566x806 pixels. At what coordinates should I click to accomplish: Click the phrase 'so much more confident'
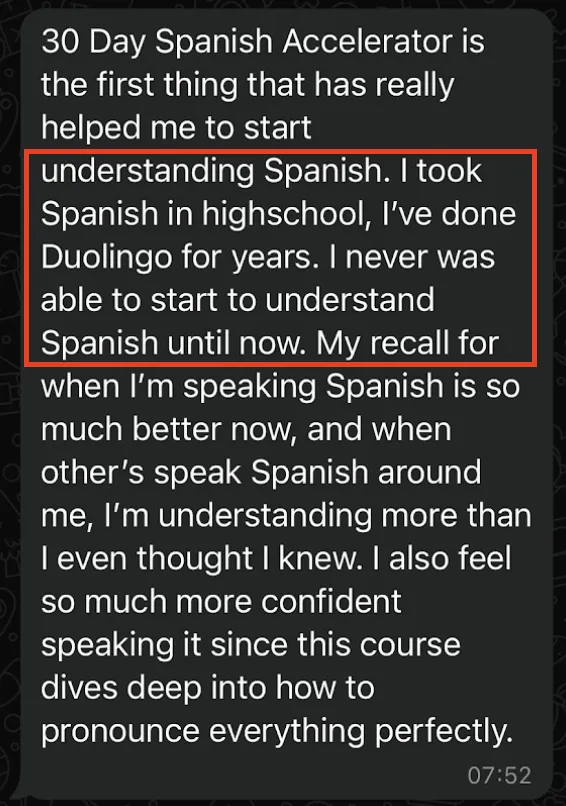tap(221, 602)
